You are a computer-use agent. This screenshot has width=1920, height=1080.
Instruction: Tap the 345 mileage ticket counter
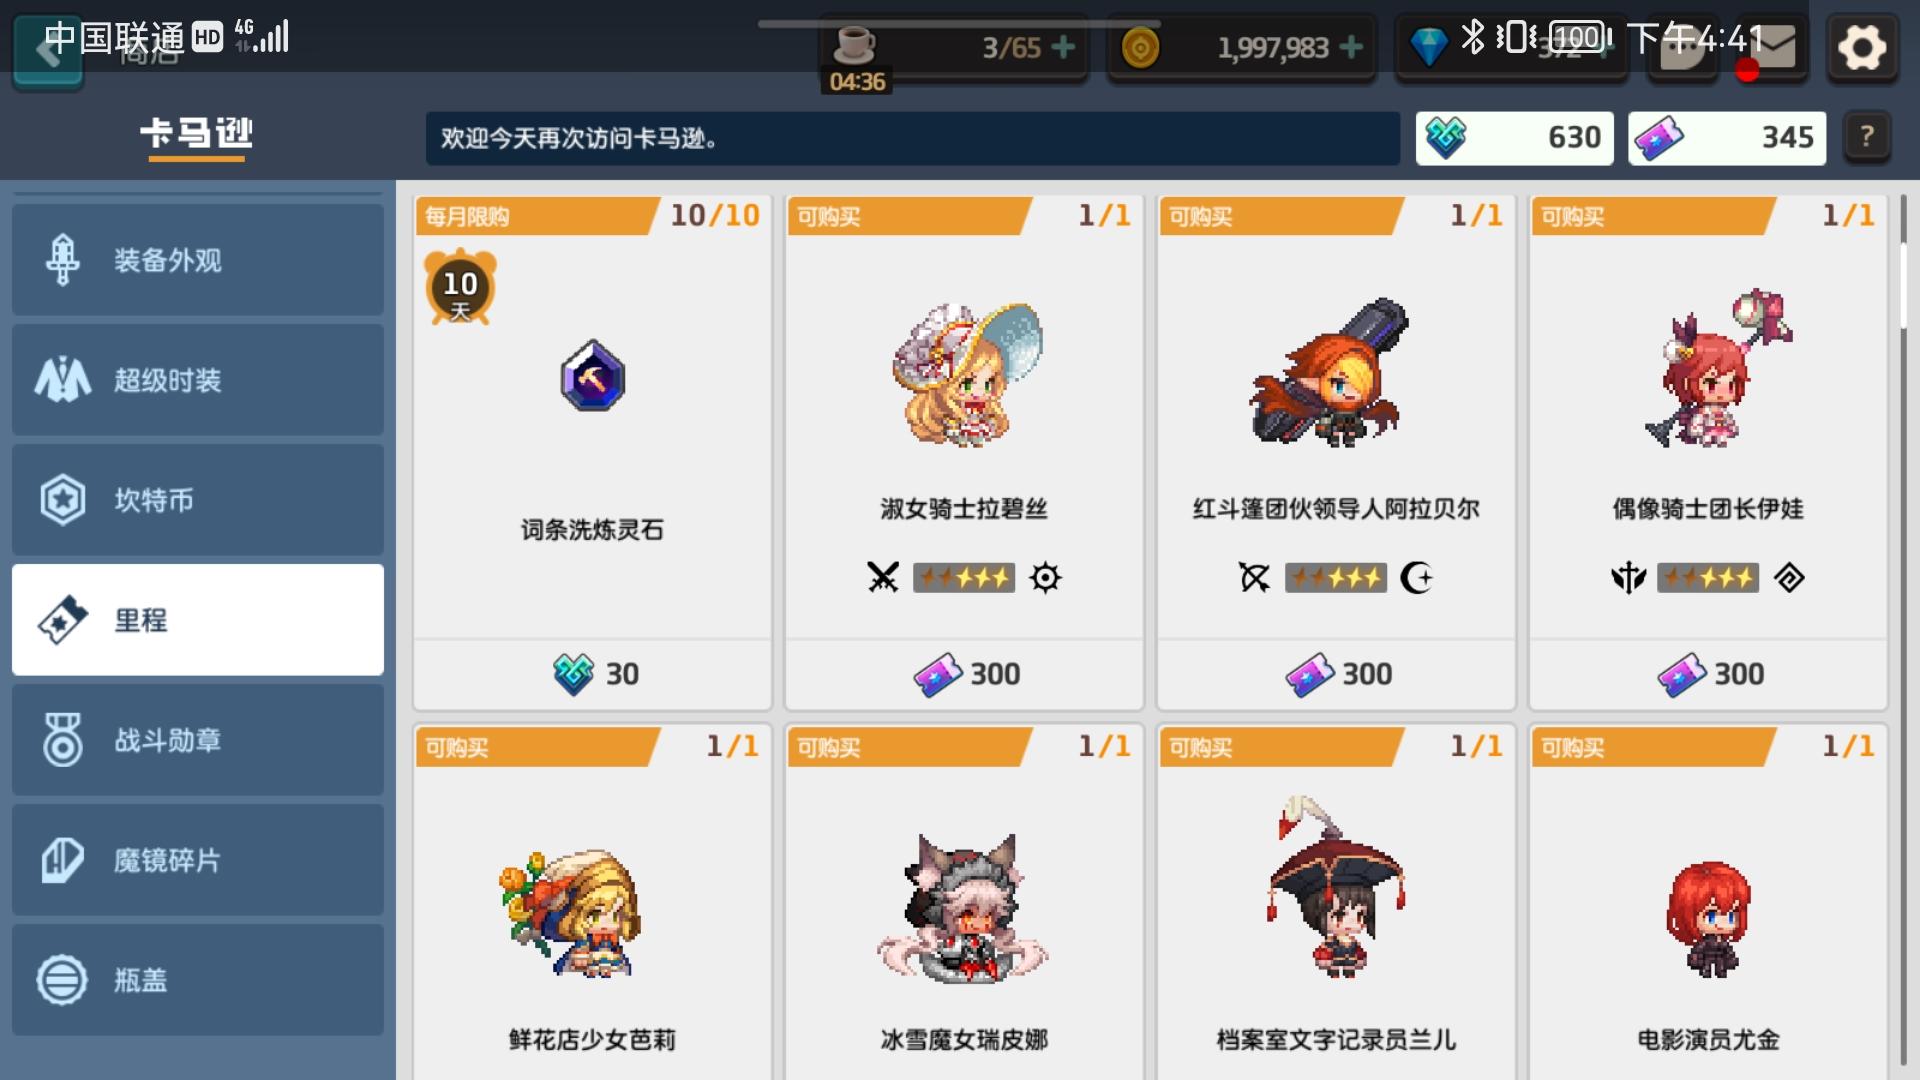tap(1727, 138)
